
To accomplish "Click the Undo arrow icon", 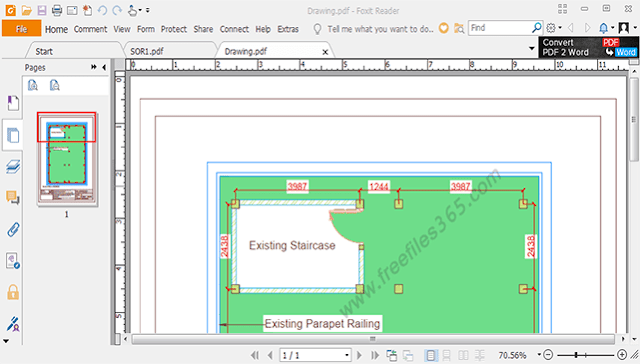I will (102, 10).
